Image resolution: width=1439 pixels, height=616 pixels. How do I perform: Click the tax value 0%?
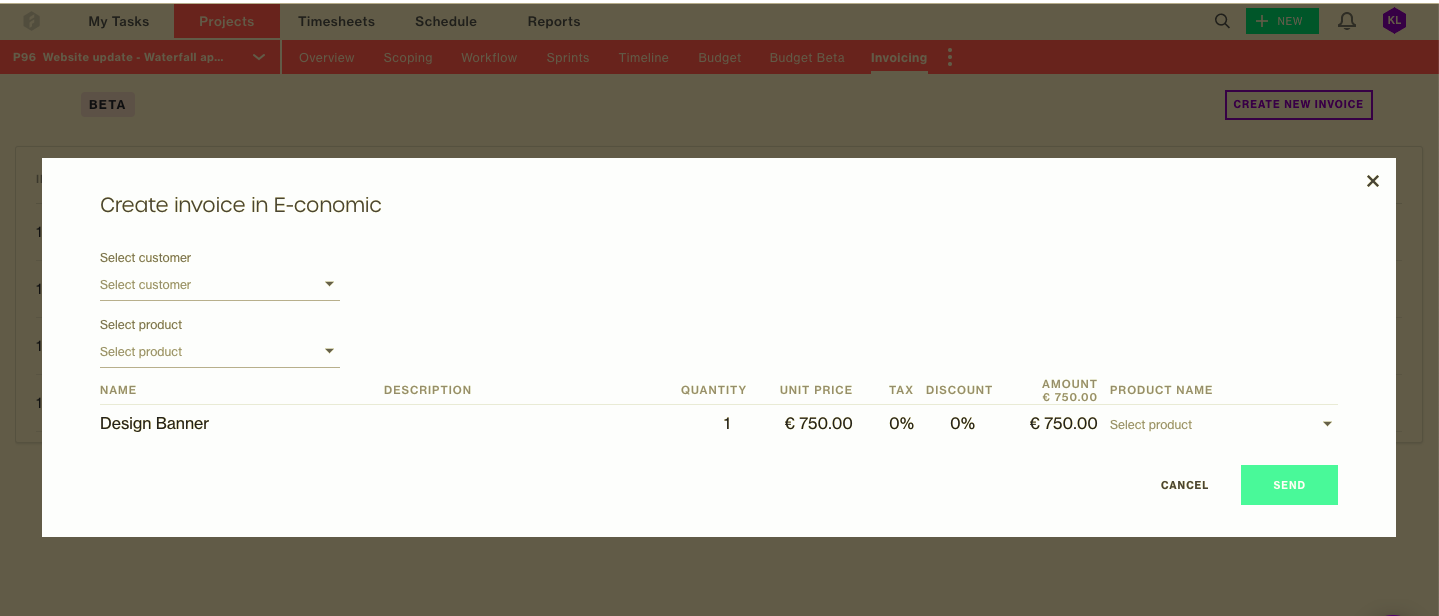tap(901, 424)
